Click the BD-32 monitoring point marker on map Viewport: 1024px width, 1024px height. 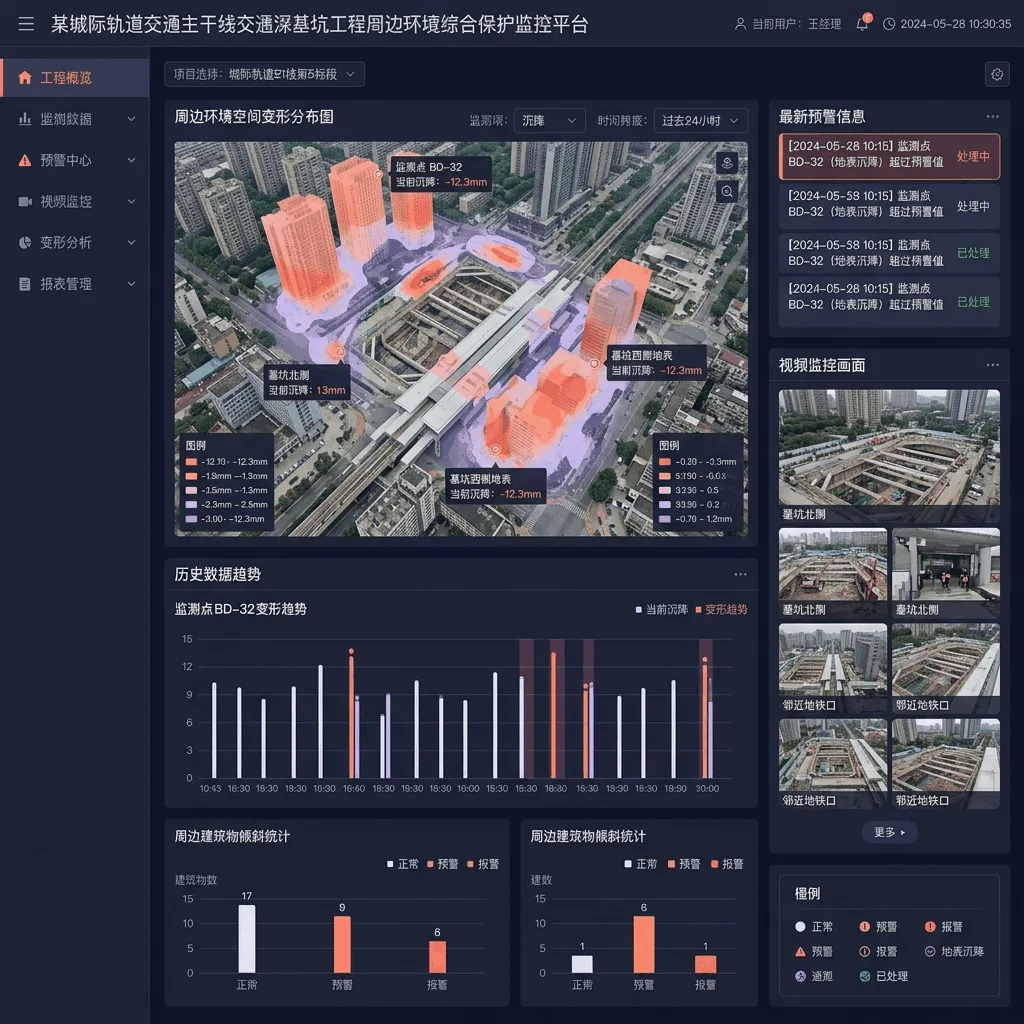378,174
